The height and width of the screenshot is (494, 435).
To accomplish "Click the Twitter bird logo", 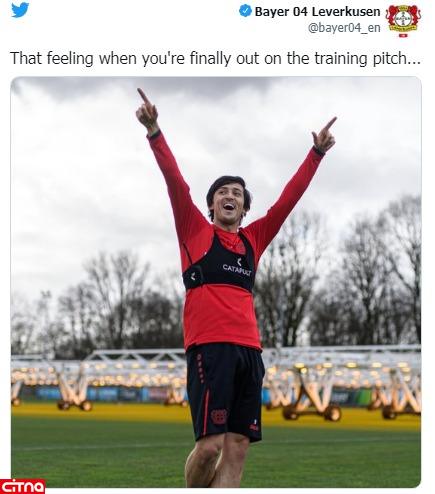I will pos(20,10).
